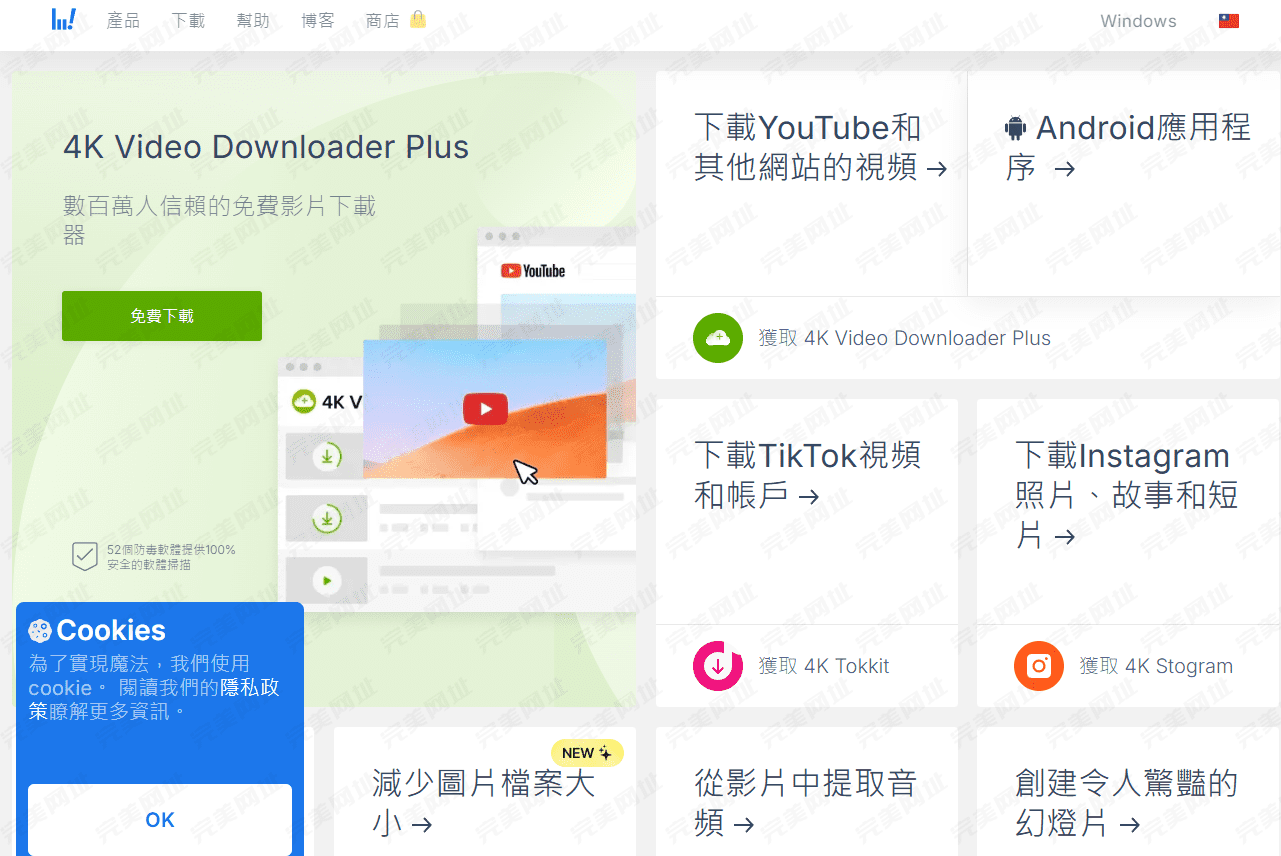Open the Windows platform dropdown
Image resolution: width=1281 pixels, height=856 pixels.
click(1138, 21)
